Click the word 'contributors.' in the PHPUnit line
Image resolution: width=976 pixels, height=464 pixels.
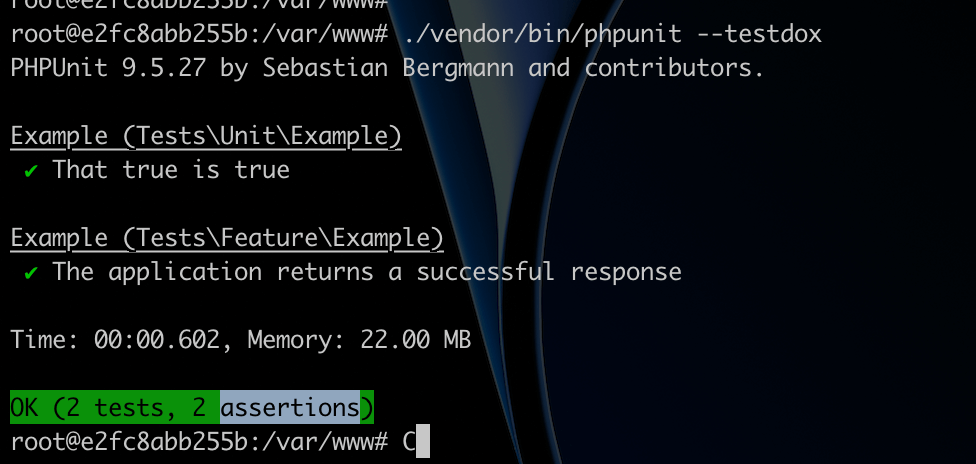click(674, 68)
